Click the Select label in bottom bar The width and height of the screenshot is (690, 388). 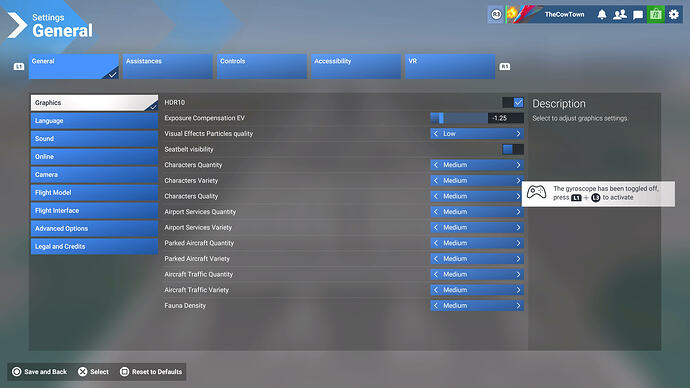pyautogui.click(x=99, y=372)
